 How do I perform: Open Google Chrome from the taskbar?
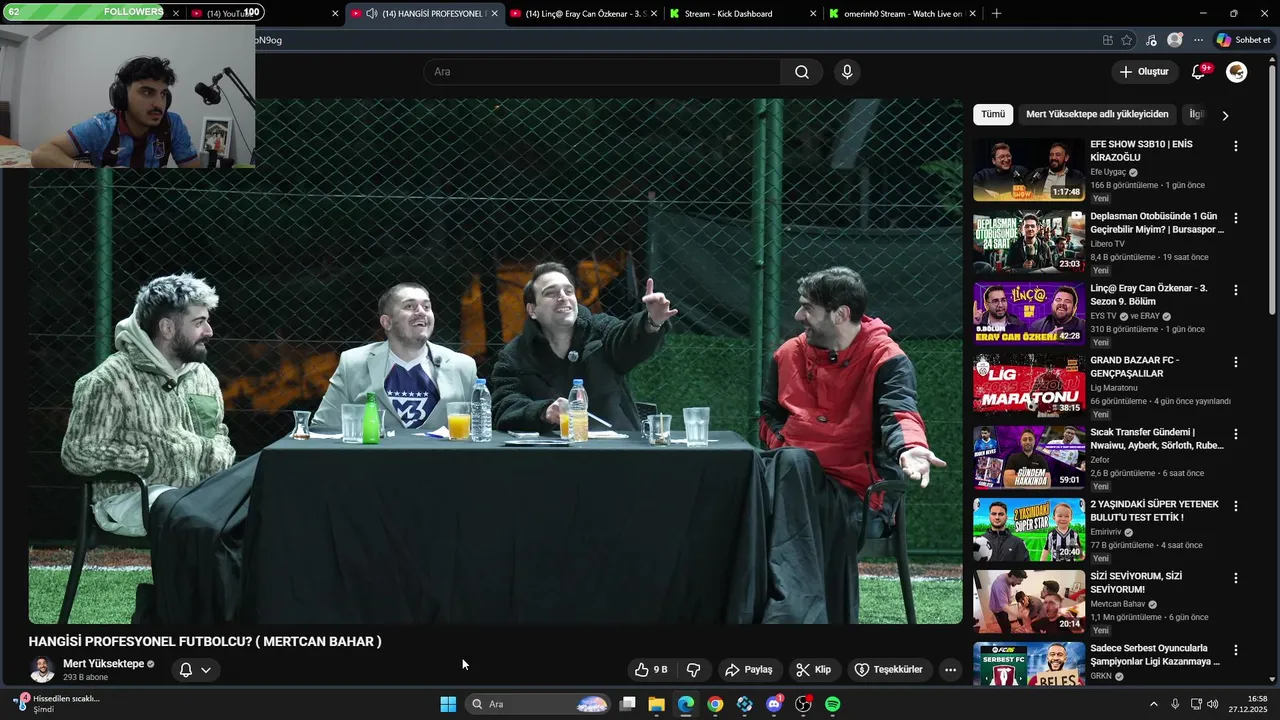point(715,704)
